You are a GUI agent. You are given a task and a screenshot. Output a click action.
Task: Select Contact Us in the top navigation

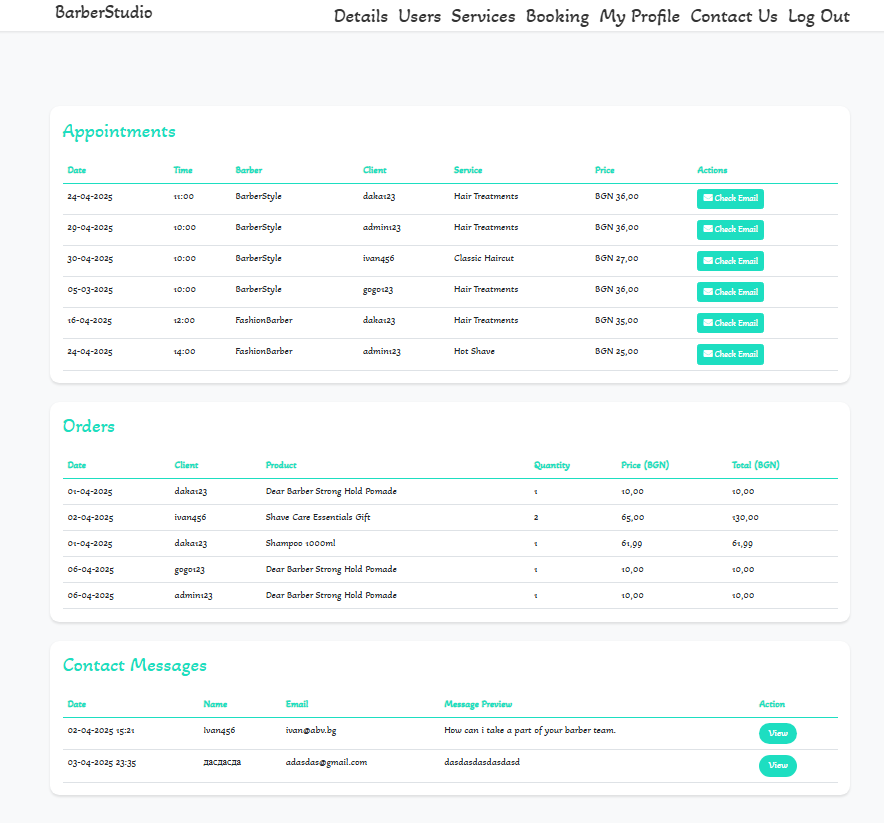[x=733, y=16]
